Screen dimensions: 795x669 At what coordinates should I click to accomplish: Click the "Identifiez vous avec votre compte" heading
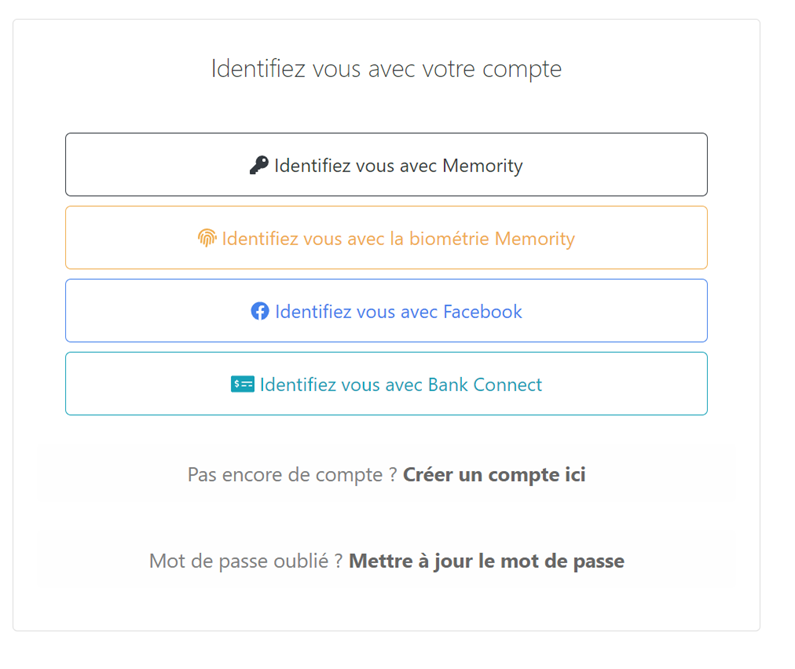386,69
